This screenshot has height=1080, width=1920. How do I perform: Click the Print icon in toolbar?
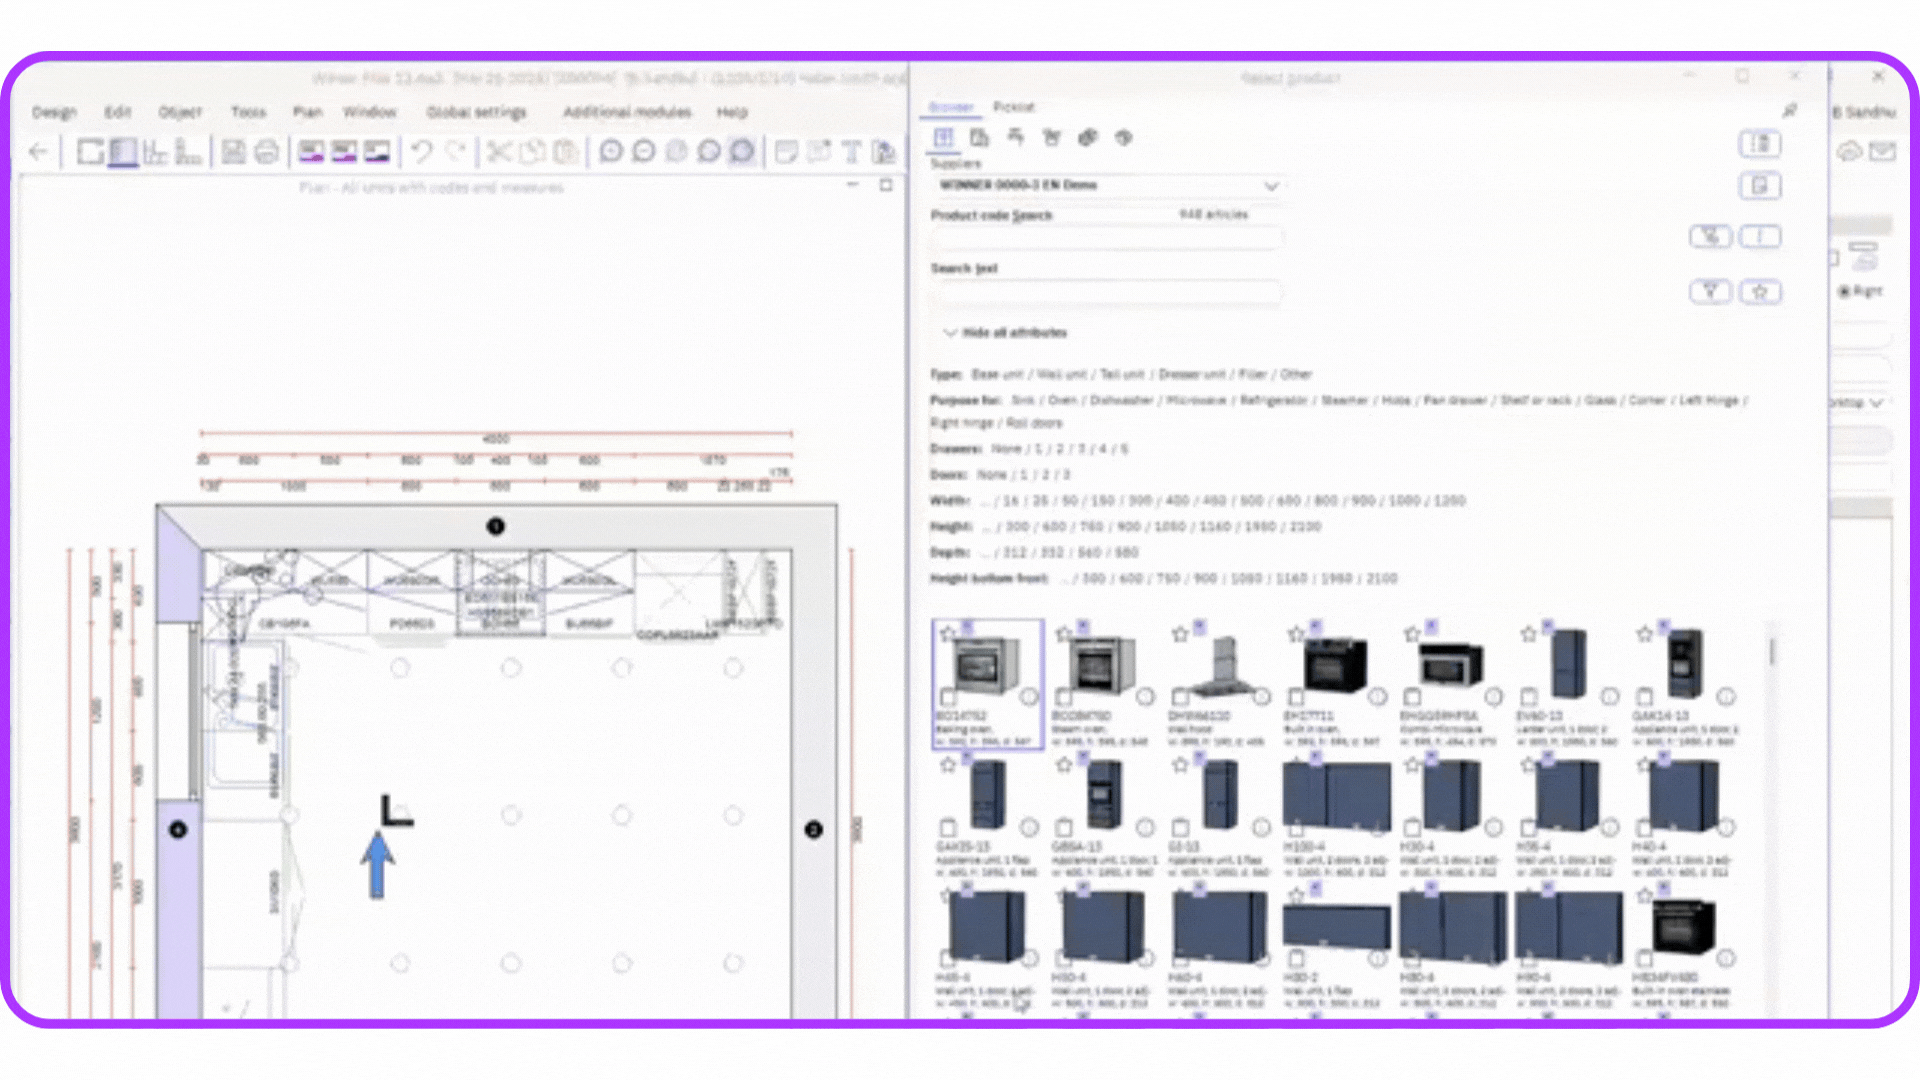click(266, 152)
